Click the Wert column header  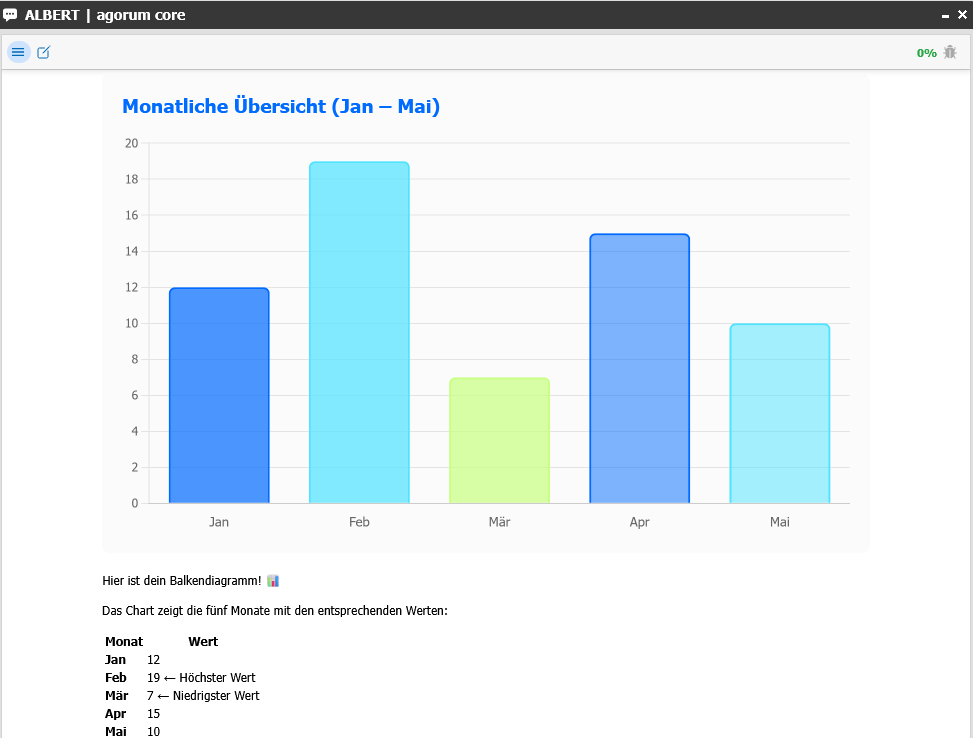click(x=203, y=642)
